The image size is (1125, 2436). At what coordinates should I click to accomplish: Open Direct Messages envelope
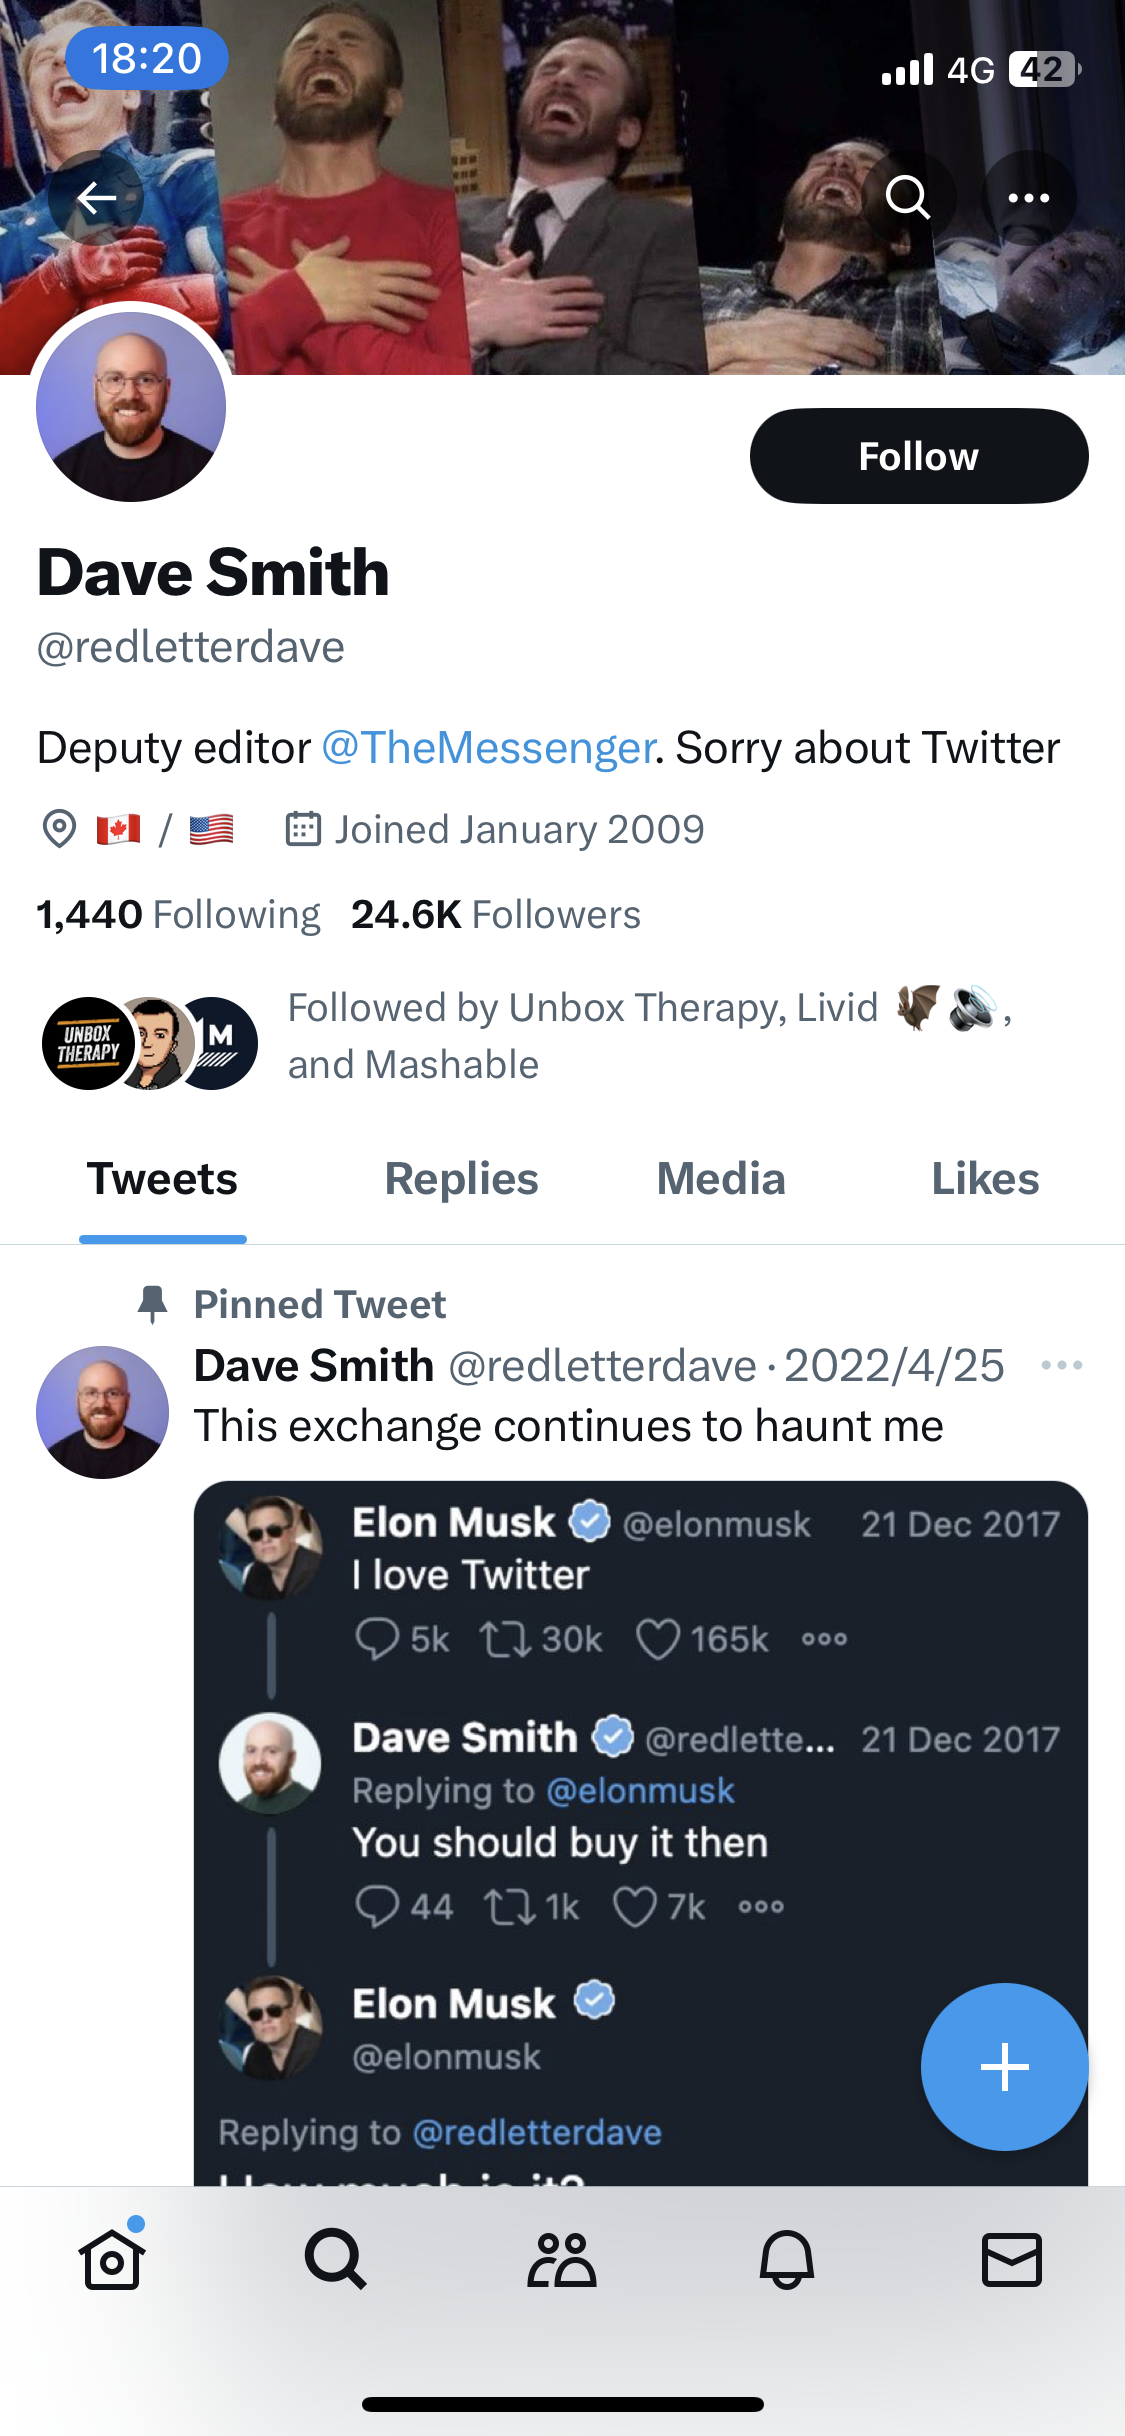tap(1012, 2260)
